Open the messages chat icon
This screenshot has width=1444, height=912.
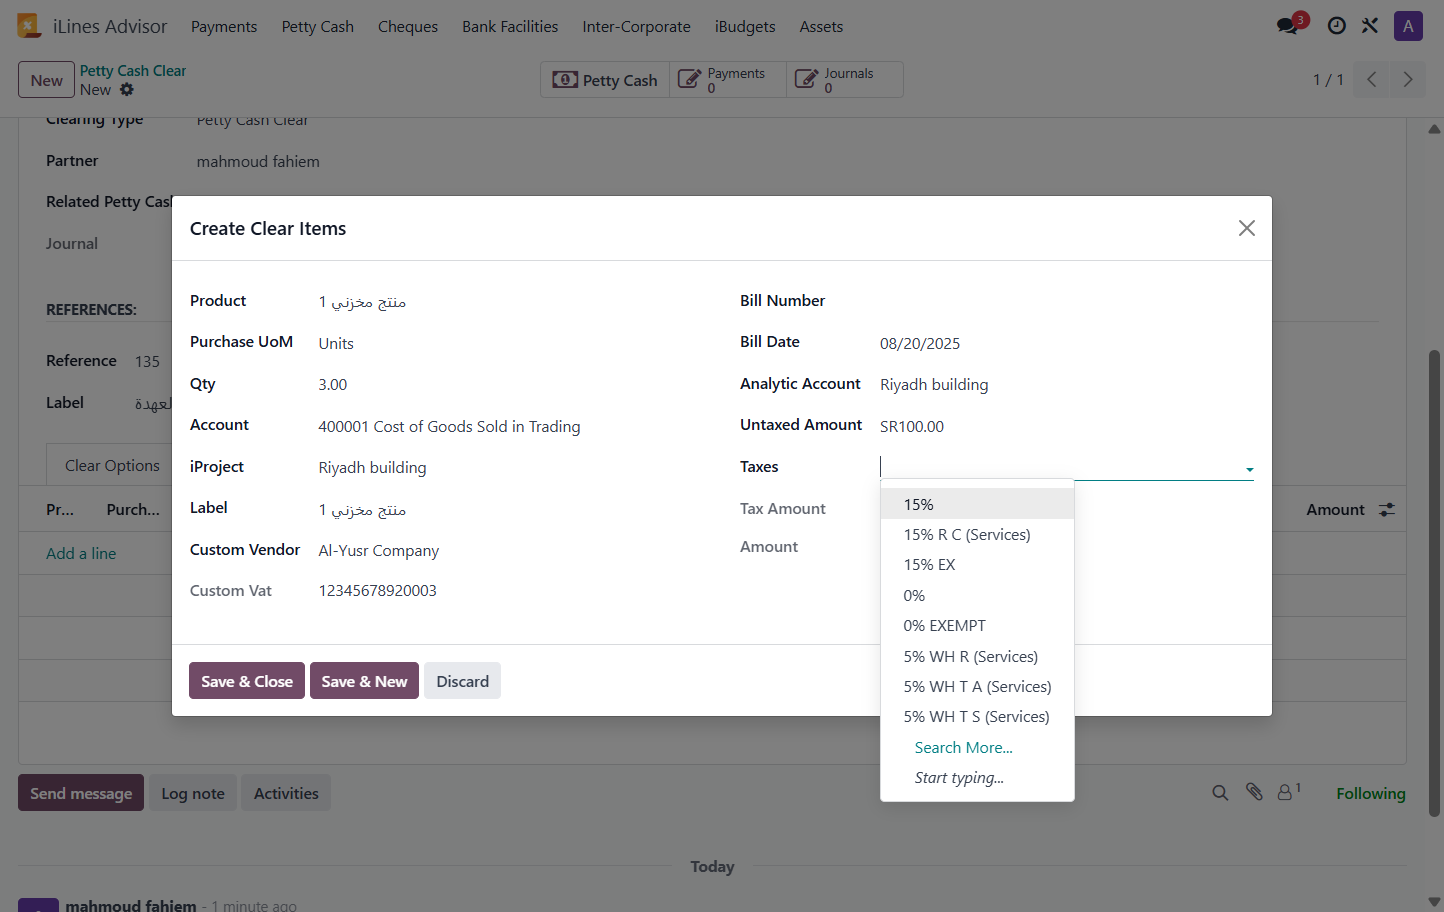tap(1288, 26)
